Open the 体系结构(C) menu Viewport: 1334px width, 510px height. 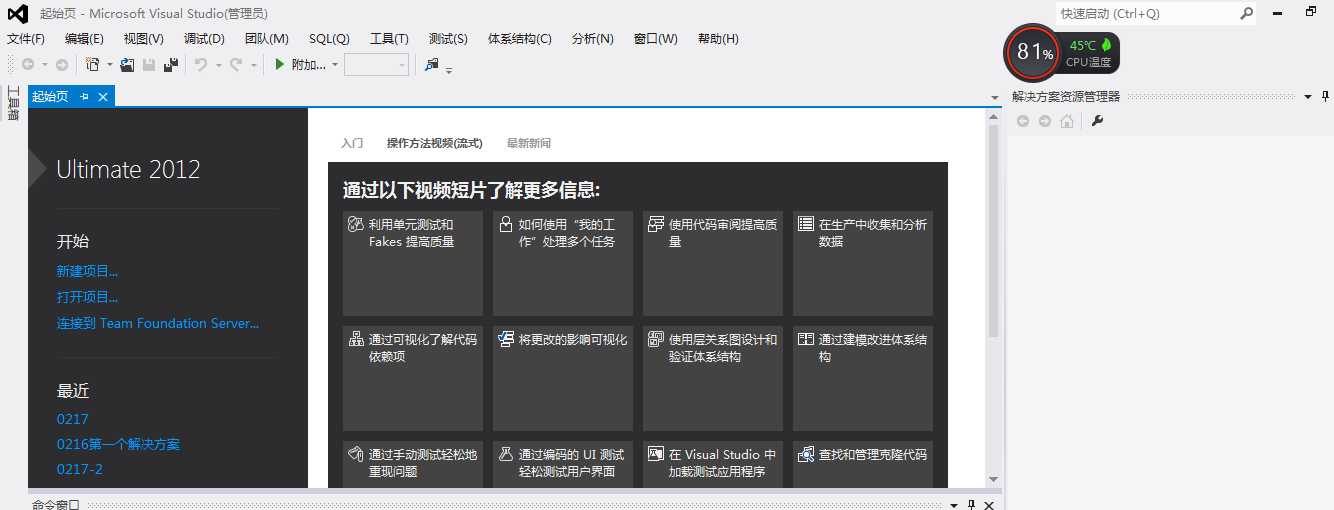coord(520,39)
